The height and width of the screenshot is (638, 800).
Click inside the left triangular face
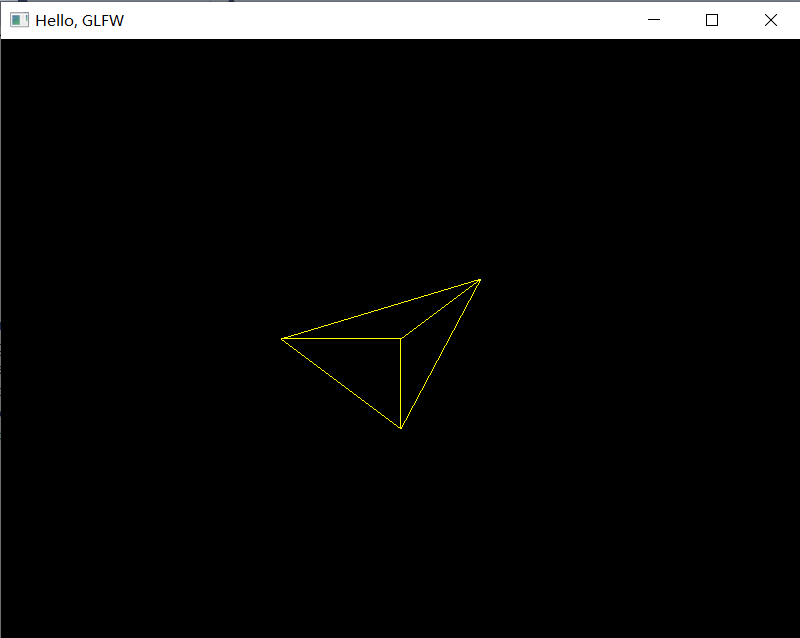pyautogui.click(x=355, y=365)
